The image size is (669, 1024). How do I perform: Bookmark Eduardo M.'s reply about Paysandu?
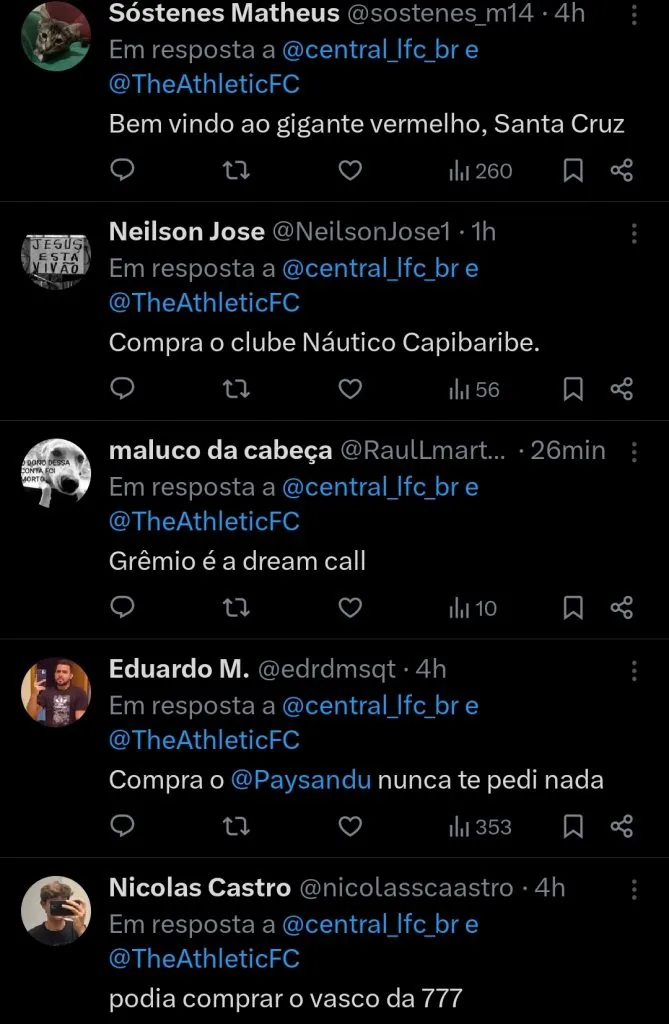pyautogui.click(x=573, y=827)
